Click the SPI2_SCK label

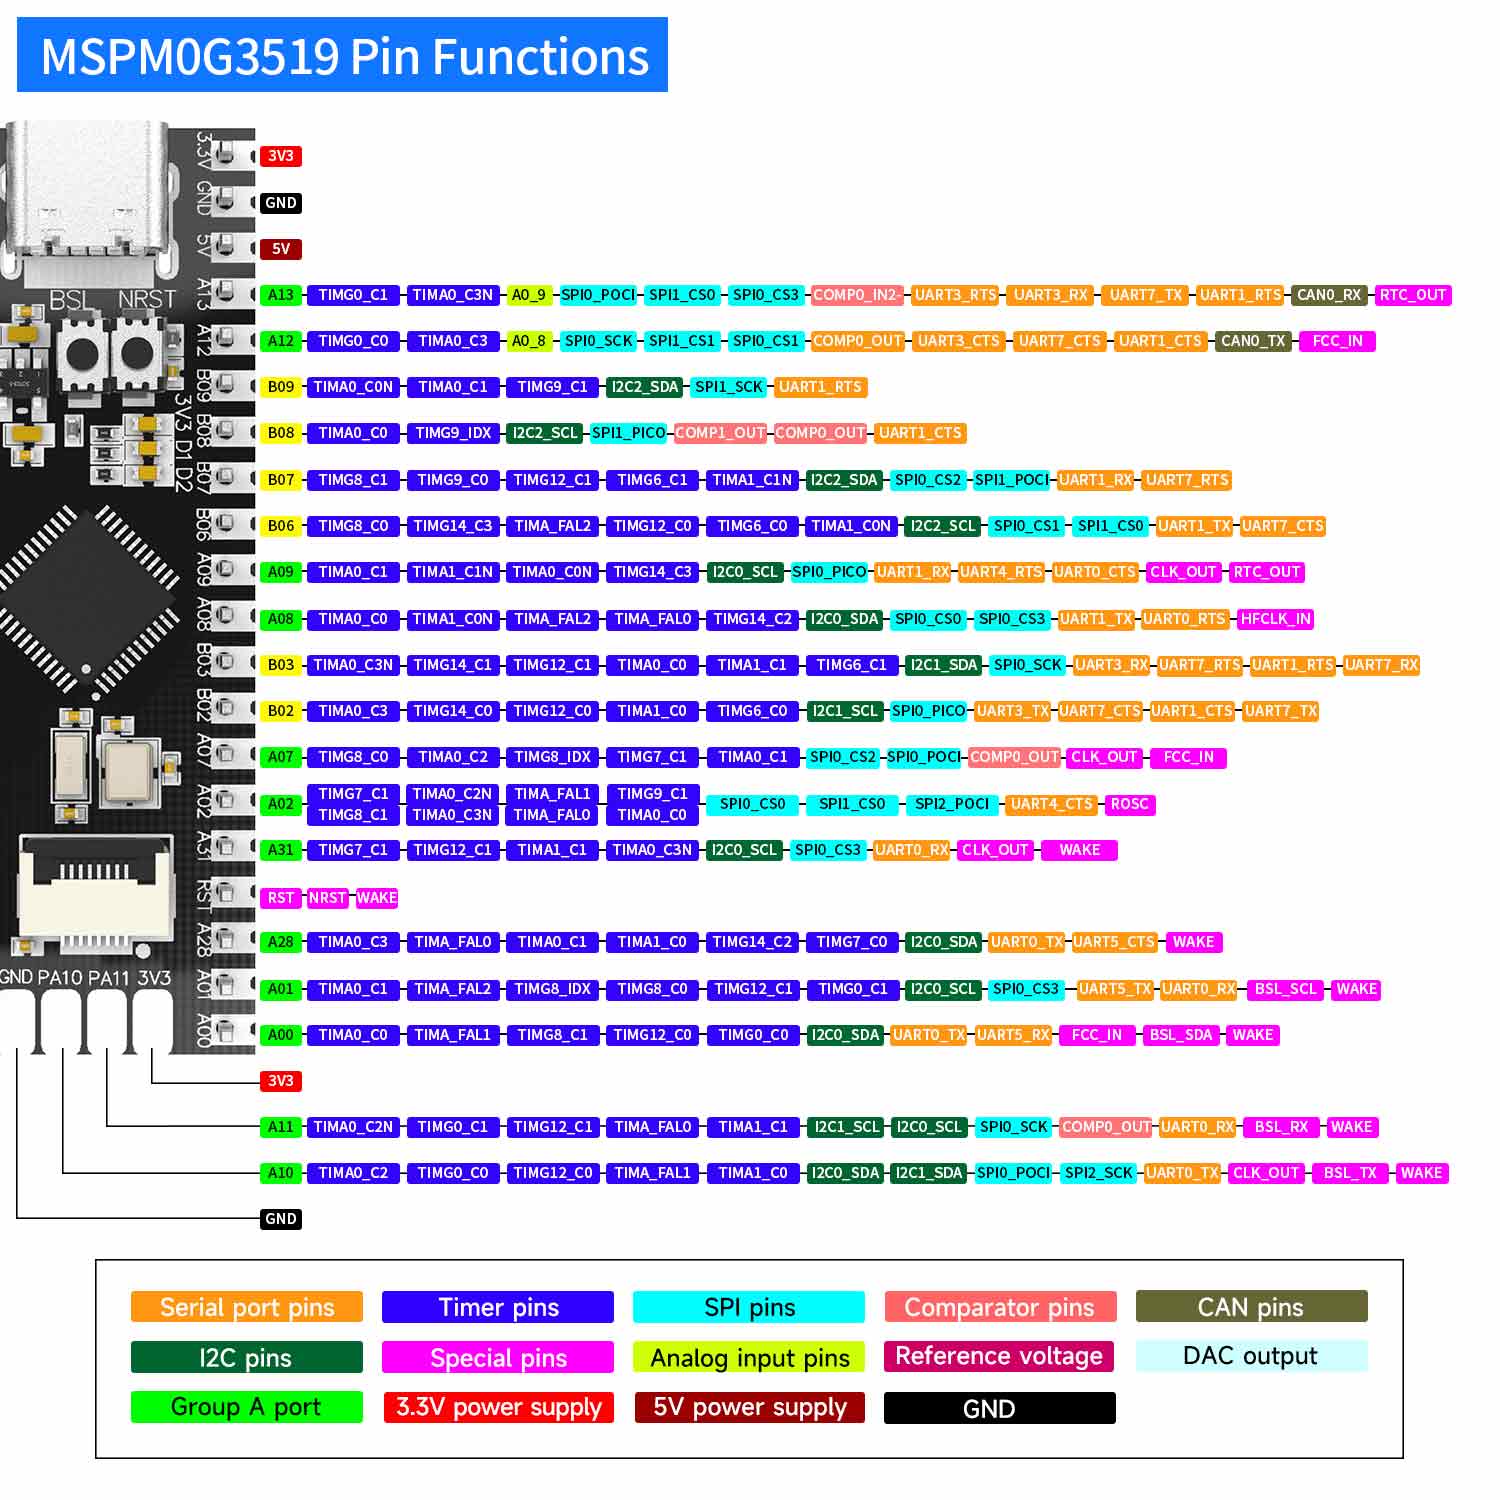1098,1173
